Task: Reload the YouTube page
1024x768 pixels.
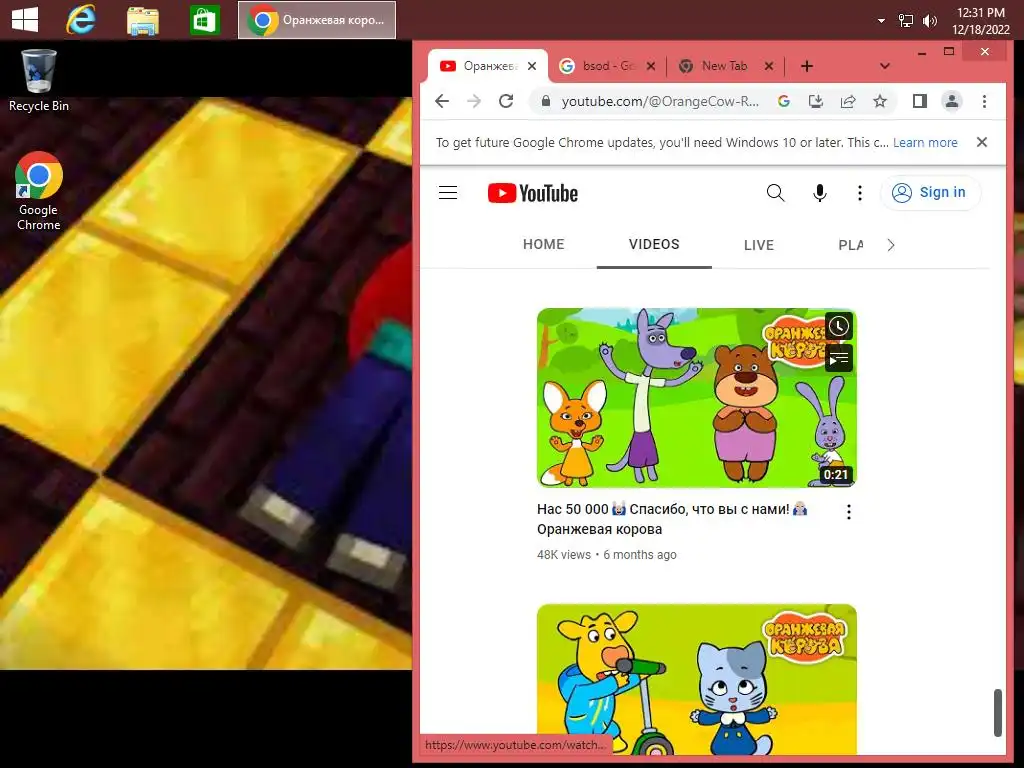Action: click(506, 101)
